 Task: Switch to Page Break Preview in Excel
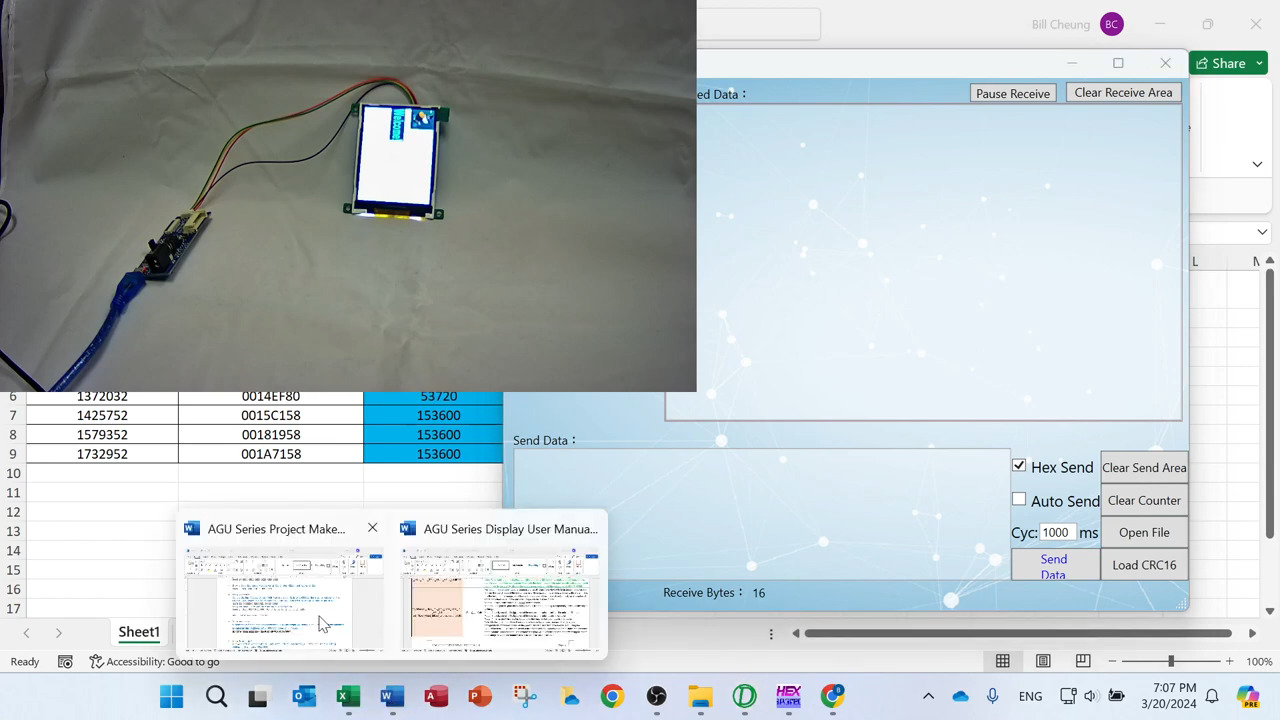pyautogui.click(x=1083, y=661)
